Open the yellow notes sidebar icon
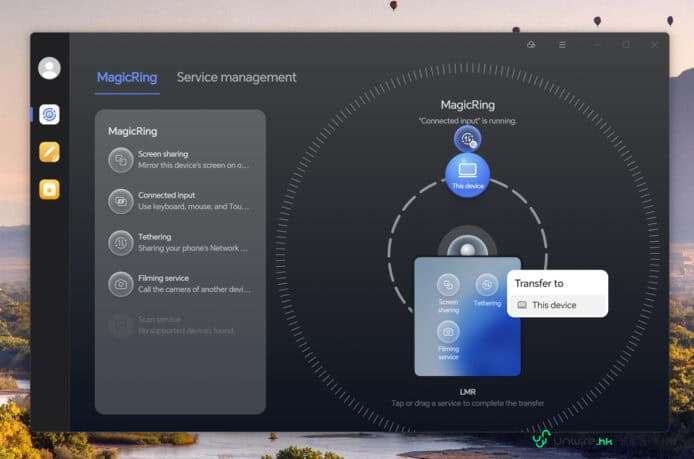 coord(49,151)
